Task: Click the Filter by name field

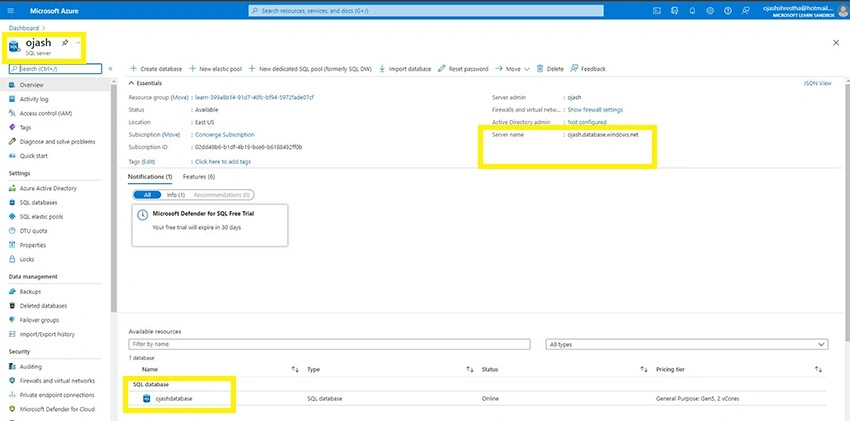Action: tap(329, 344)
